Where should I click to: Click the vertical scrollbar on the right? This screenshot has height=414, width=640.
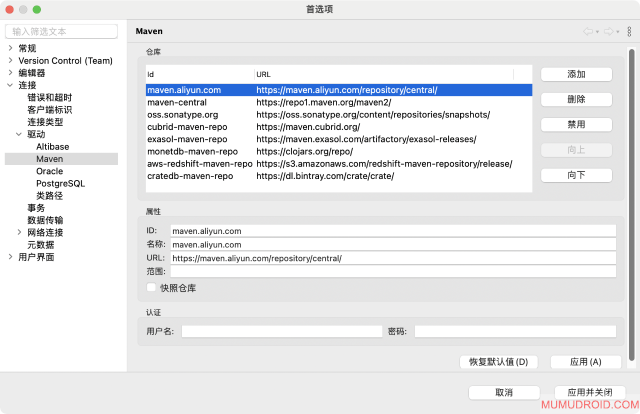click(631, 204)
